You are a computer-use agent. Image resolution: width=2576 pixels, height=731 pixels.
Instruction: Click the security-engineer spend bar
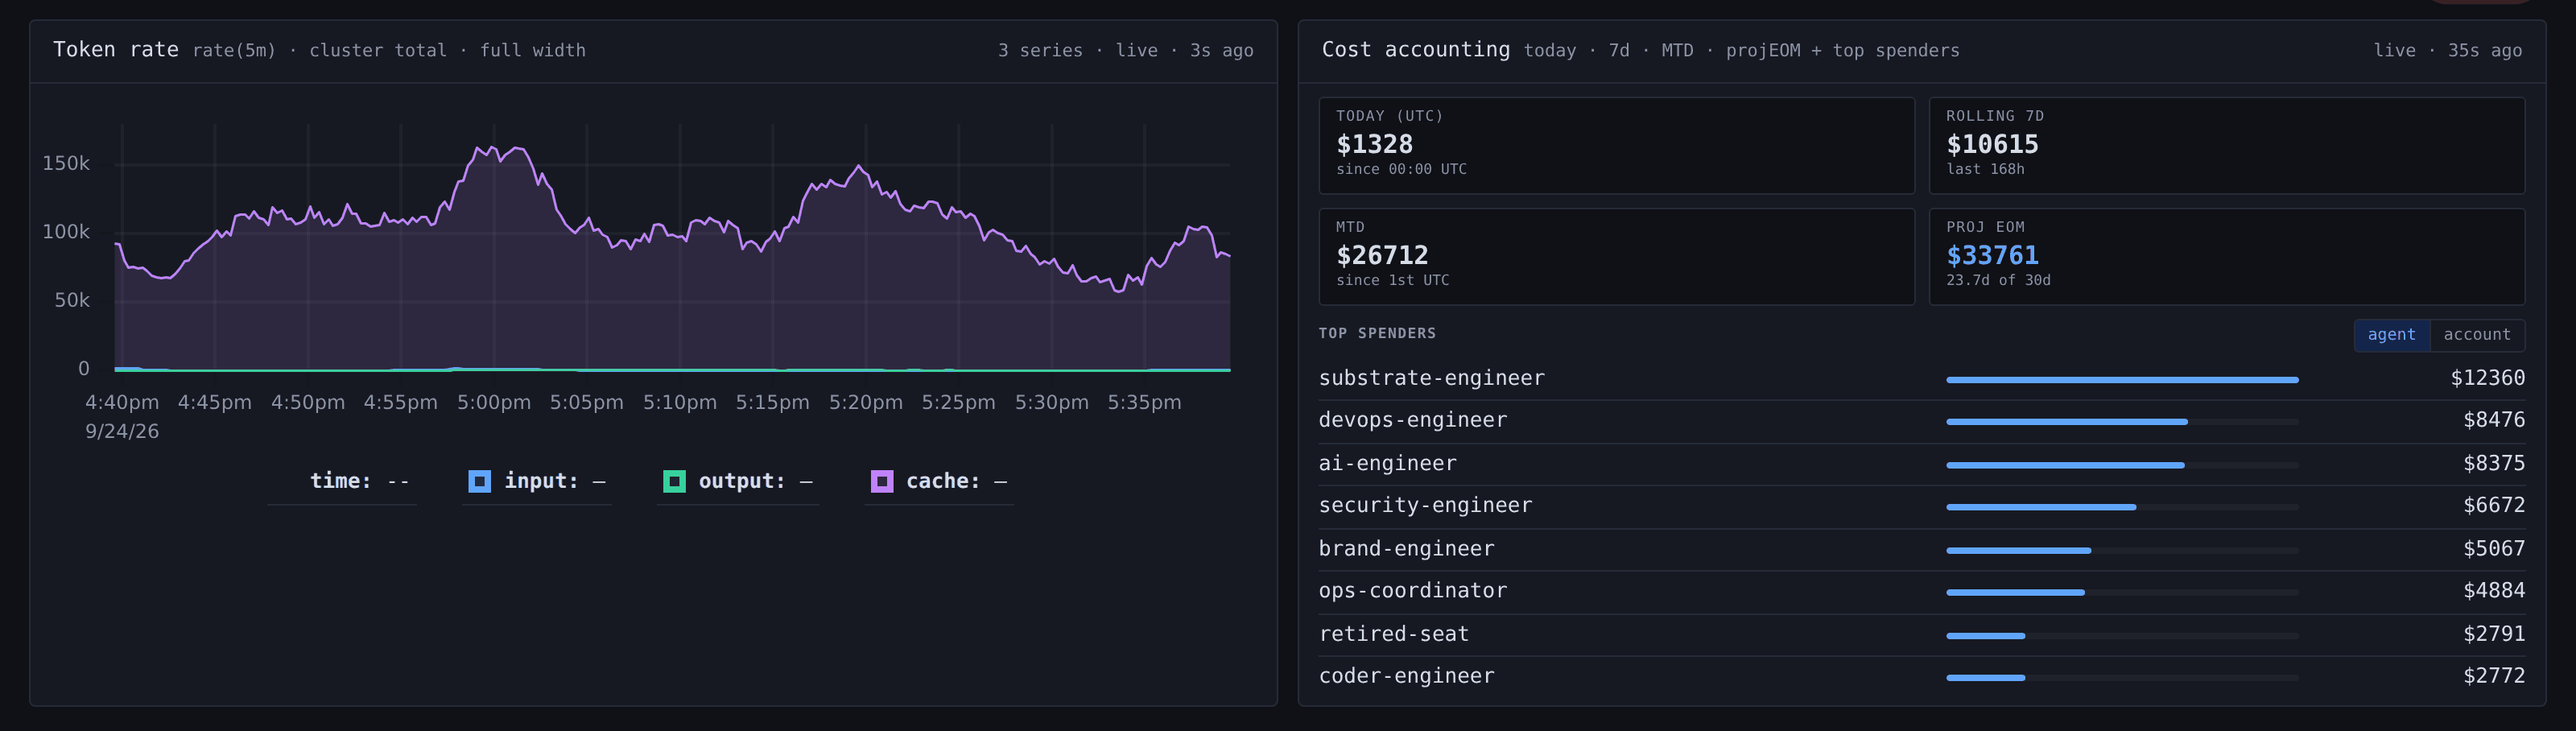click(2122, 508)
